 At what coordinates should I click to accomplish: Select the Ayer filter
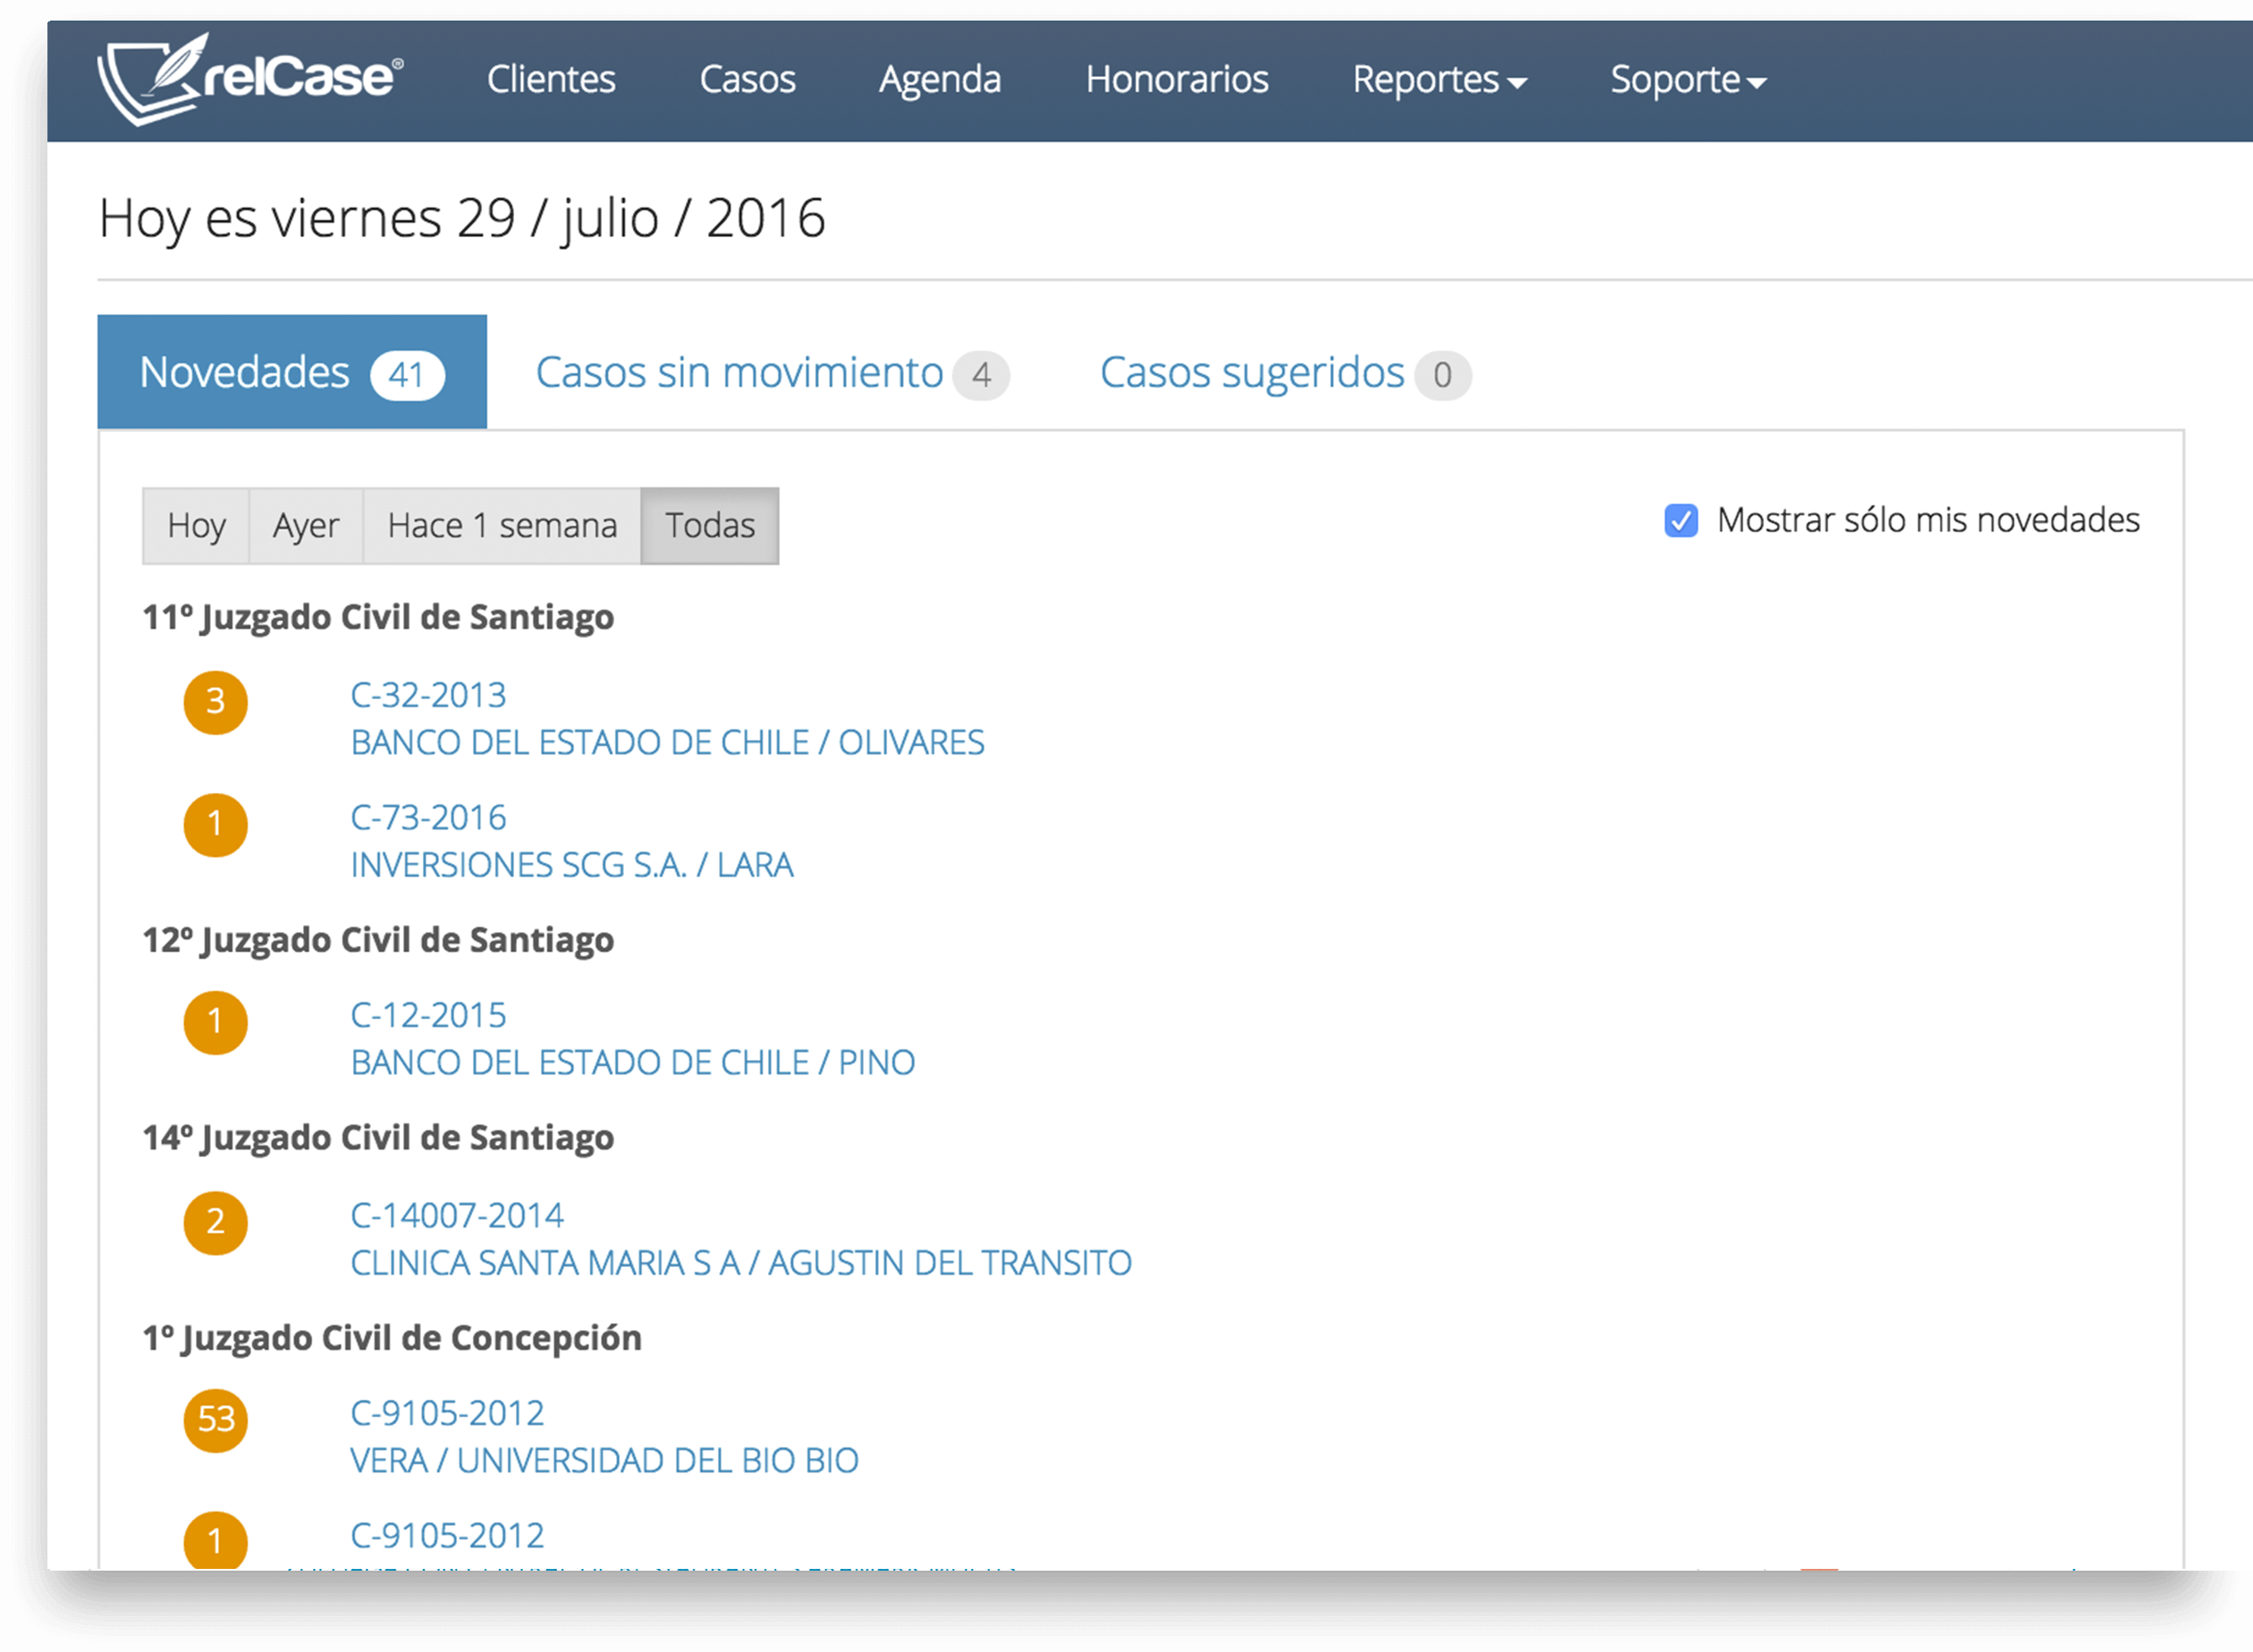[305, 525]
